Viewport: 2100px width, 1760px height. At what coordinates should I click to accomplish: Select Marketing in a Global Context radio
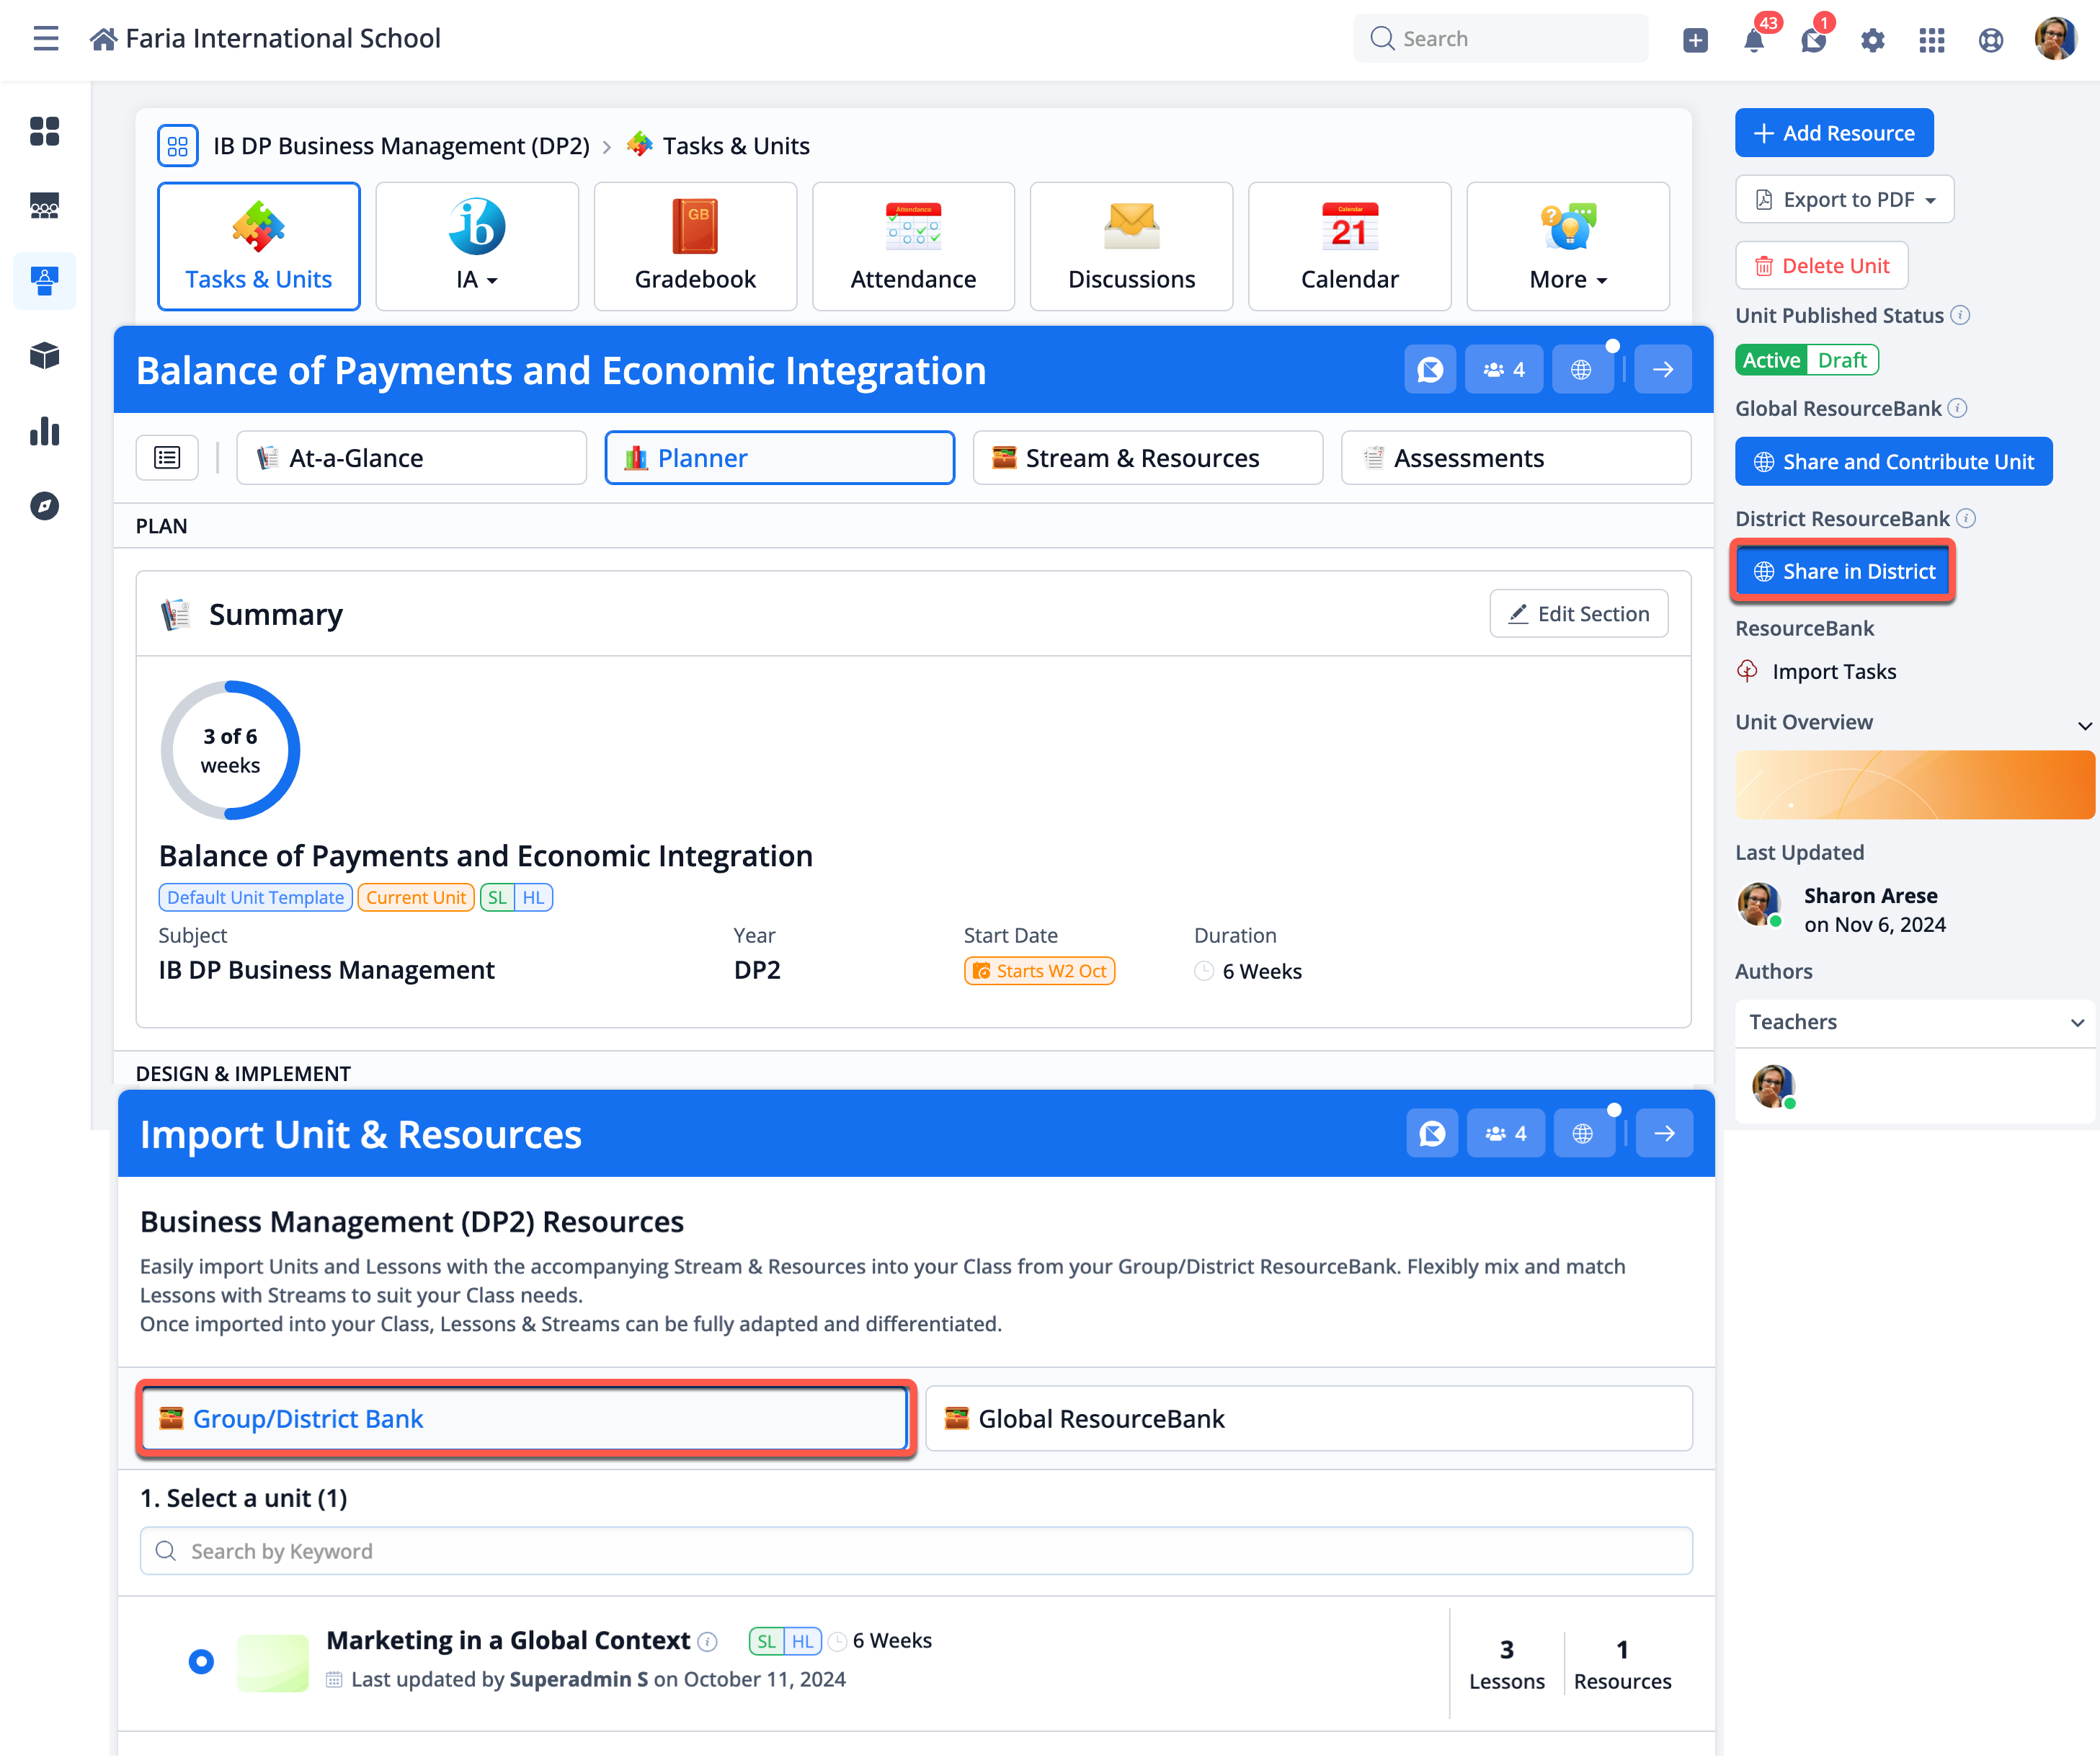click(x=201, y=1663)
